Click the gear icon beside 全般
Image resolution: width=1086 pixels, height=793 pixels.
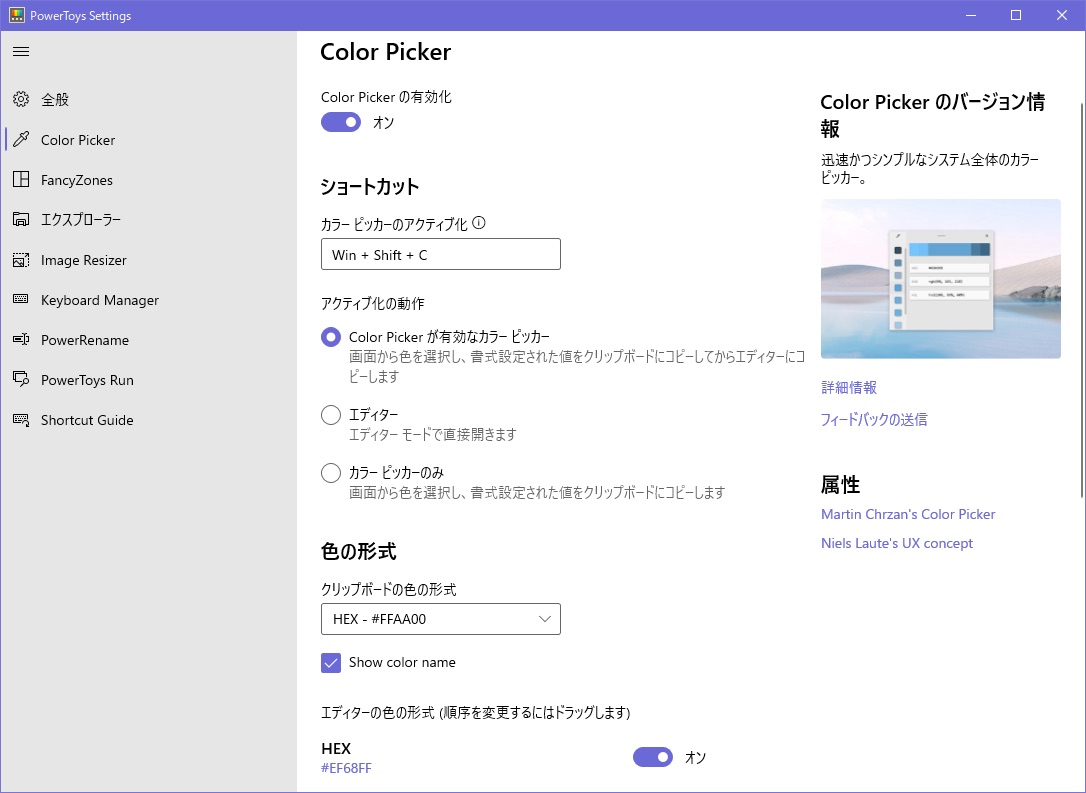point(21,99)
